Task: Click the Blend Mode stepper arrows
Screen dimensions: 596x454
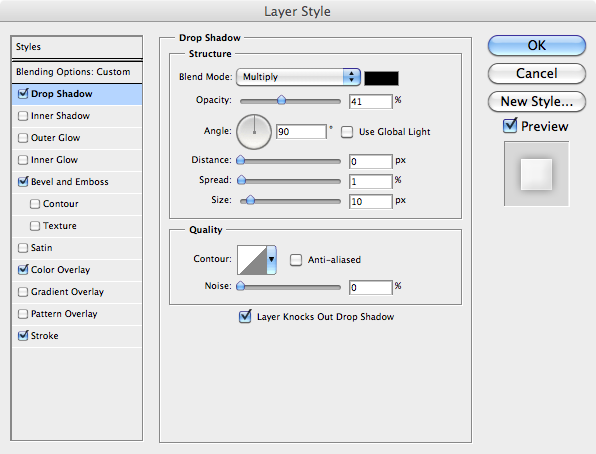Action: (352, 77)
